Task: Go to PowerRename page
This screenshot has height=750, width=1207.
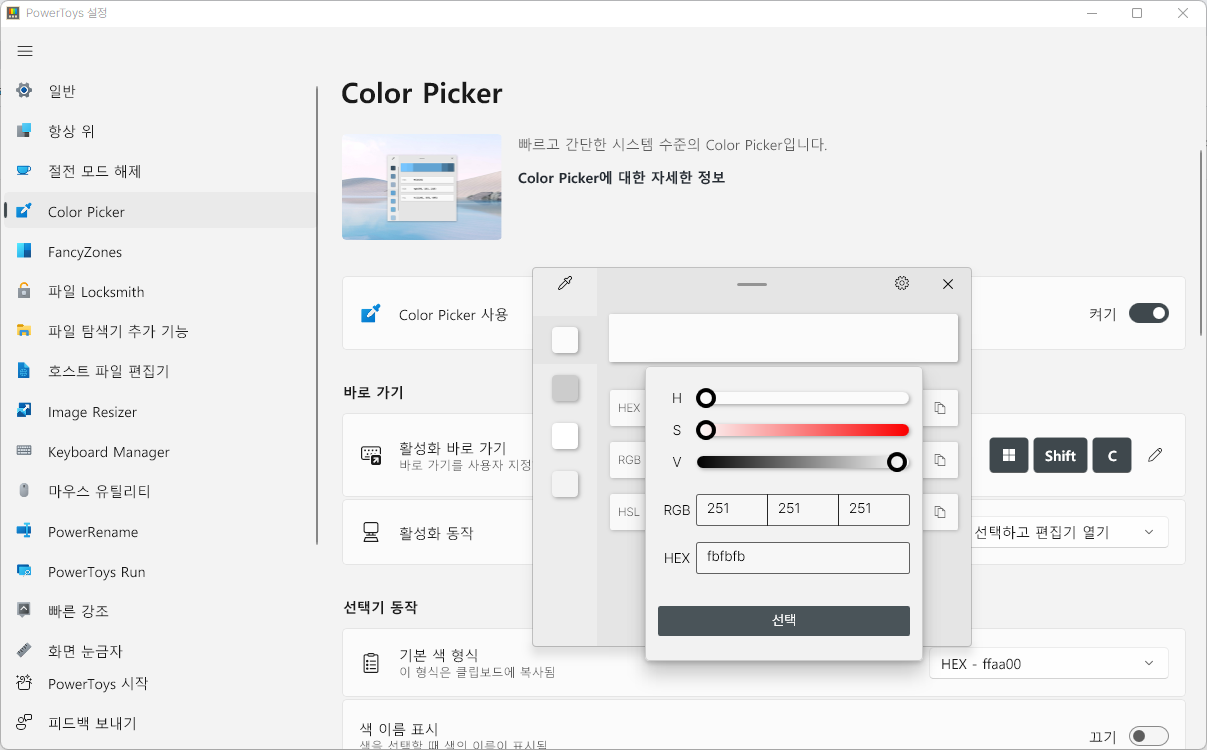Action: pos(160,531)
